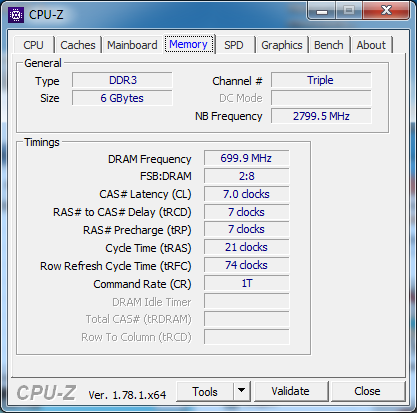Expand the Tools dropdown arrow
This screenshot has height=413, width=417.
click(x=242, y=391)
